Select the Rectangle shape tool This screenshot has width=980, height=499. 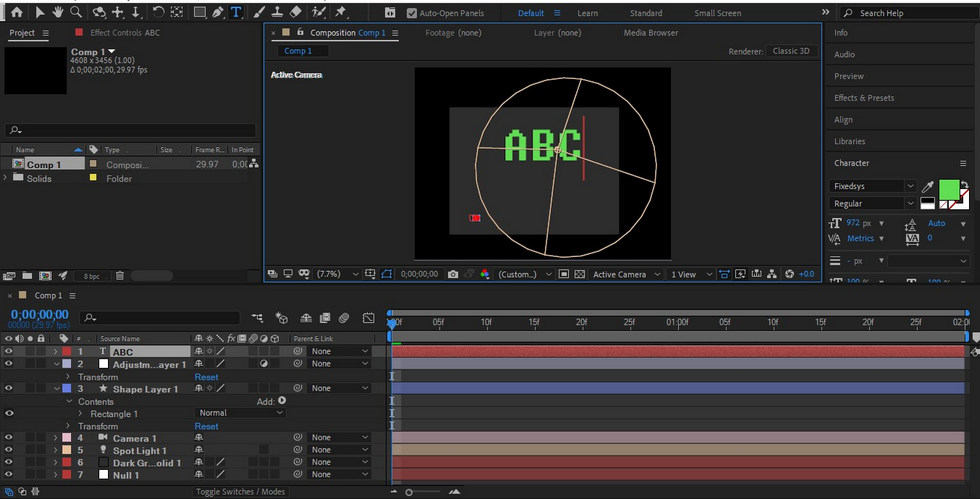pyautogui.click(x=199, y=12)
